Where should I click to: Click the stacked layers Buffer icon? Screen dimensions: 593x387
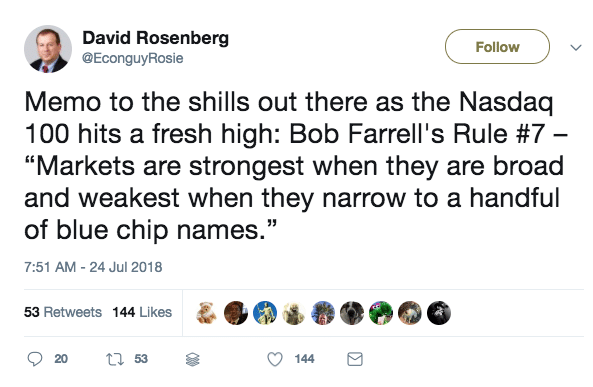tap(192, 359)
